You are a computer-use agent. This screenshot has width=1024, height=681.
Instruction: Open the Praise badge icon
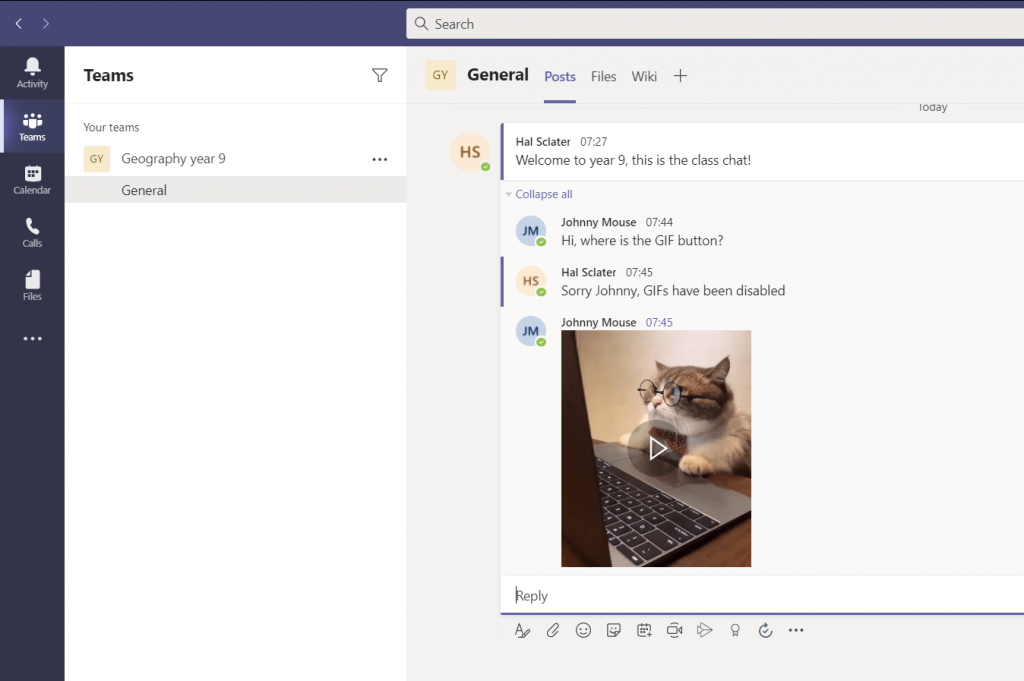point(735,630)
